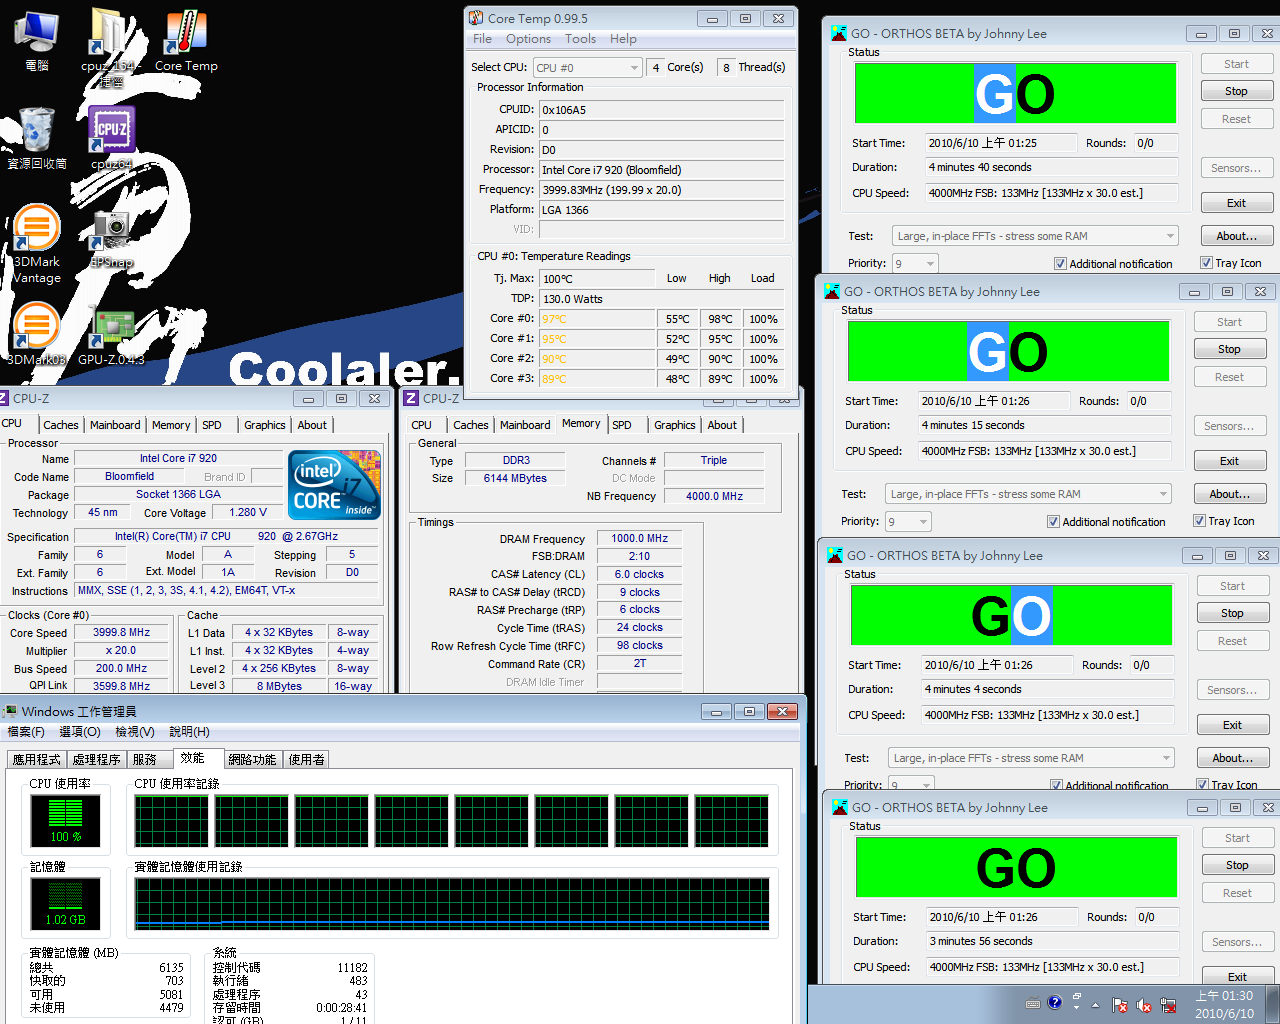Image resolution: width=1280 pixels, height=1024 pixels.
Task: Open the Action Center flag tray icon
Action: pyautogui.click(x=1120, y=1005)
